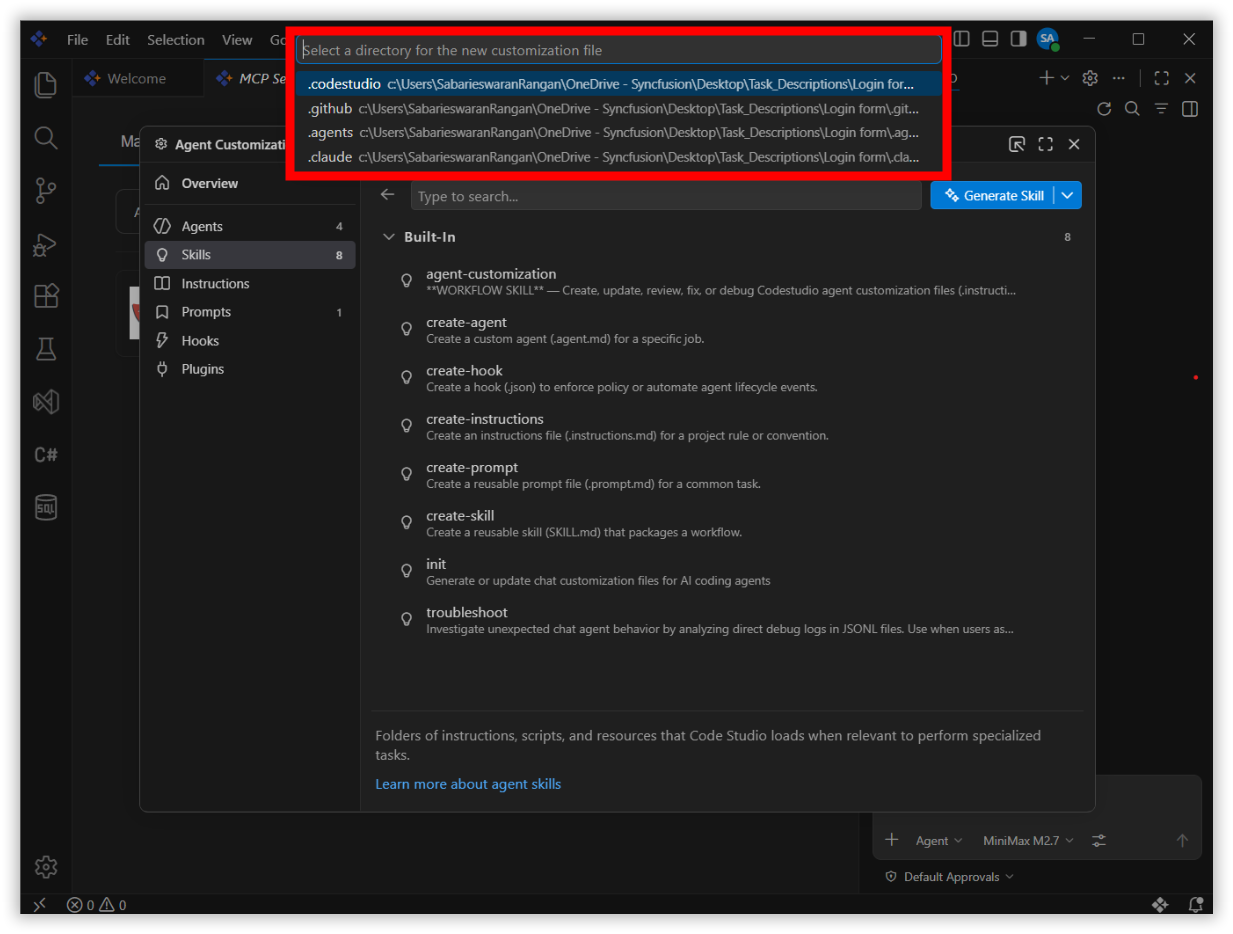This screenshot has width=1233, height=934.
Task: Open the Testing flask icon
Action: [x=46, y=348]
